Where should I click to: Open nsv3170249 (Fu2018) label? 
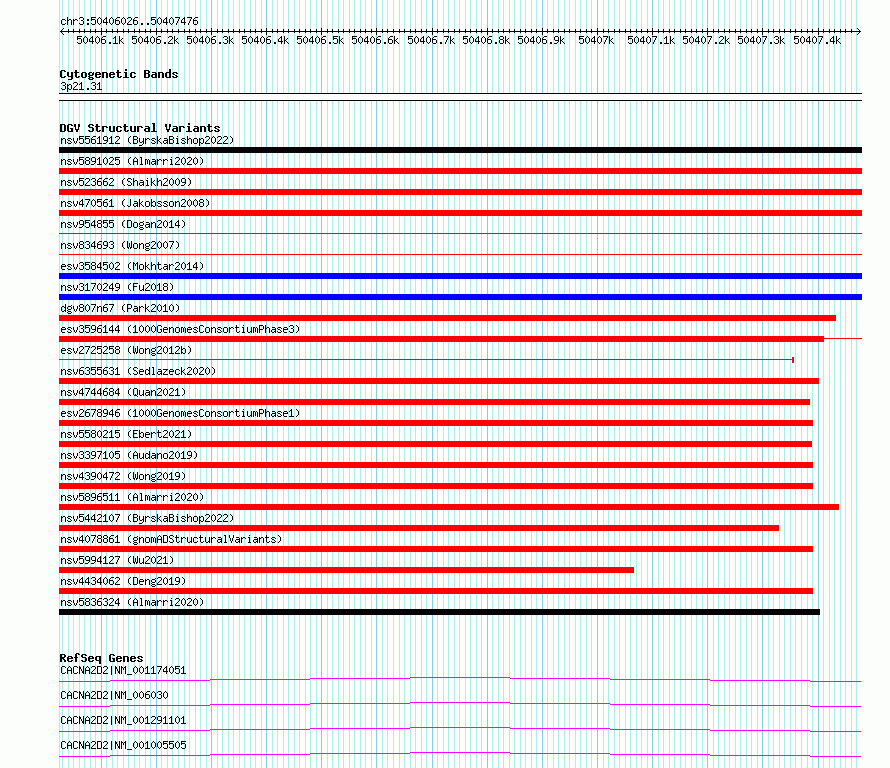[x=117, y=287]
